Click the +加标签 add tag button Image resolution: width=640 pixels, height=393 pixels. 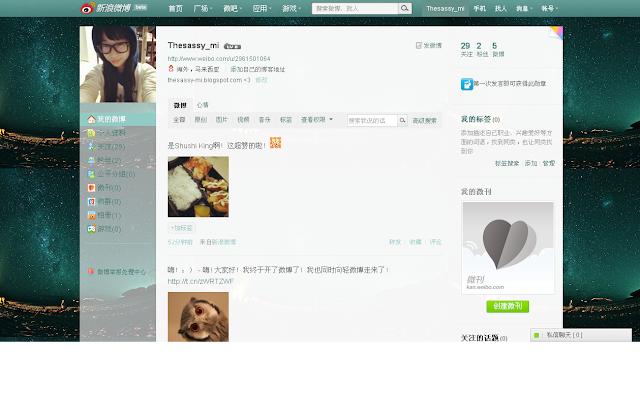coord(182,228)
